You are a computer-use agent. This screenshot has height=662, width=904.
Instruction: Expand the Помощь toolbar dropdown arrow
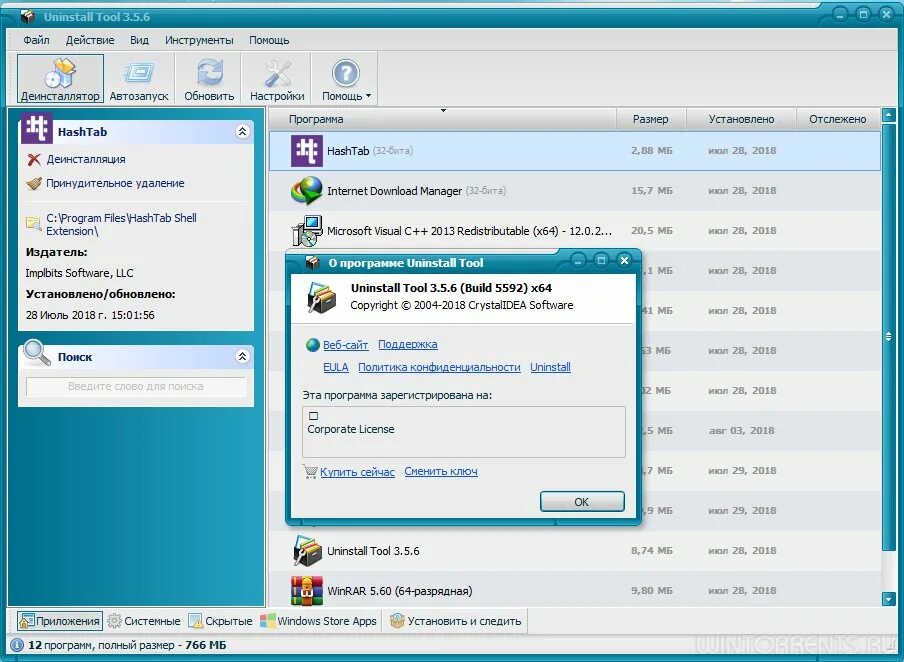point(368,96)
